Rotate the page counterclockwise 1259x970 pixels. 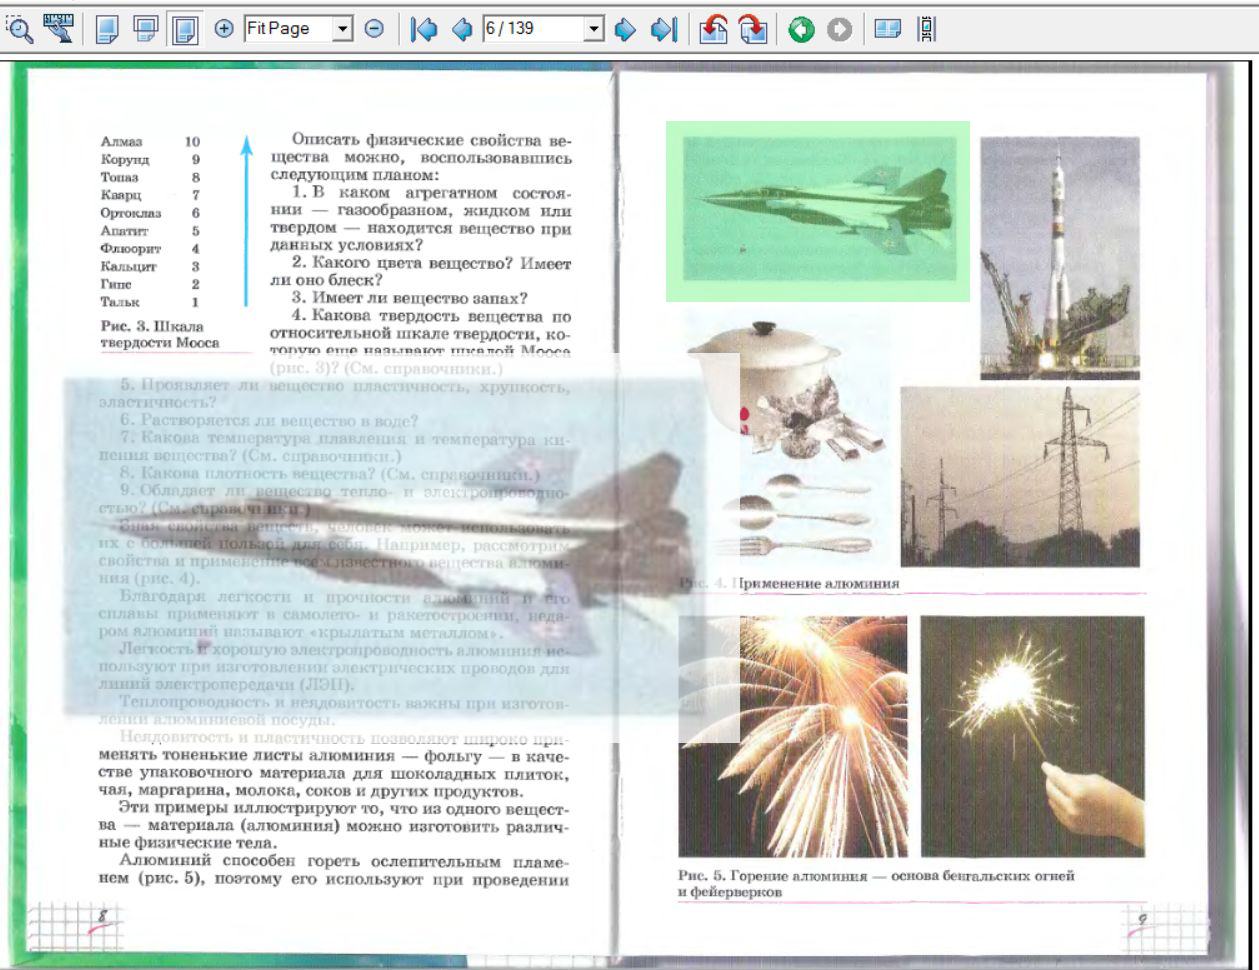click(714, 30)
